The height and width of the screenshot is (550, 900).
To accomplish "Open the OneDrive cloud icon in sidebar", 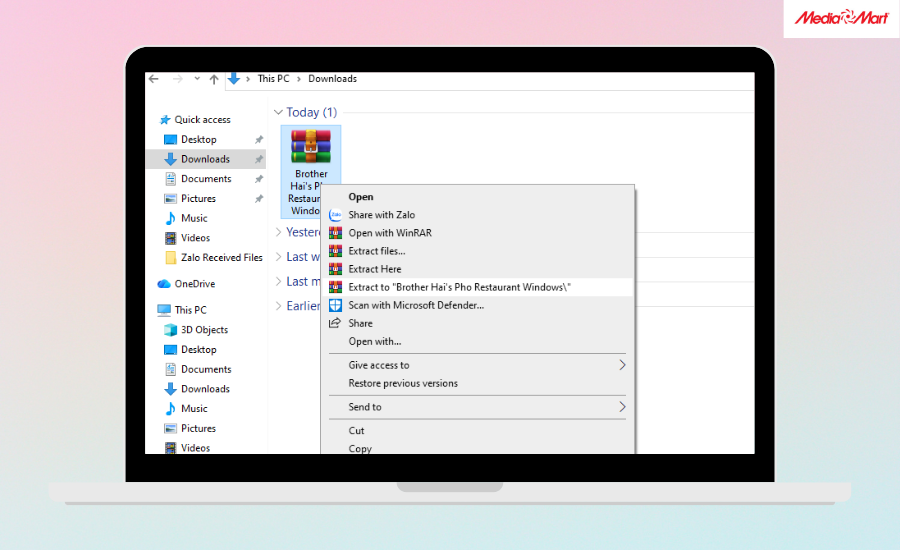I will click(164, 284).
